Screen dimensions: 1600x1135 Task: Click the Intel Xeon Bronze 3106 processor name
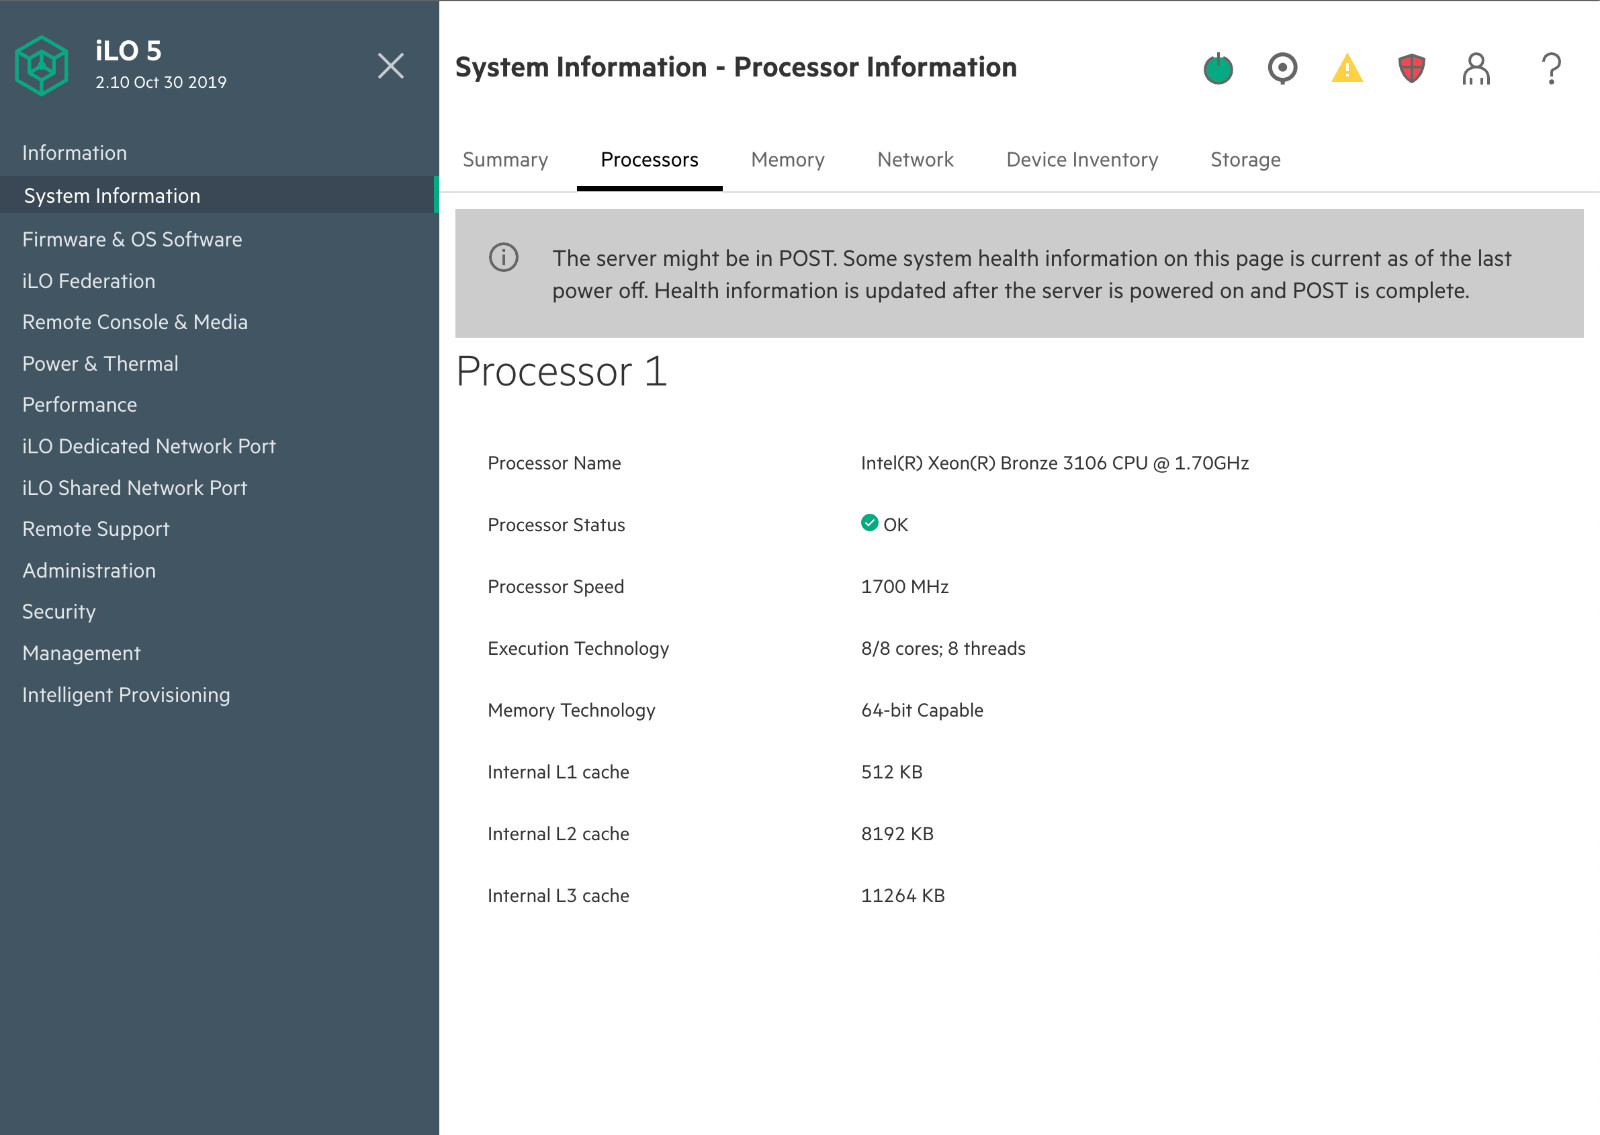pos(1055,463)
